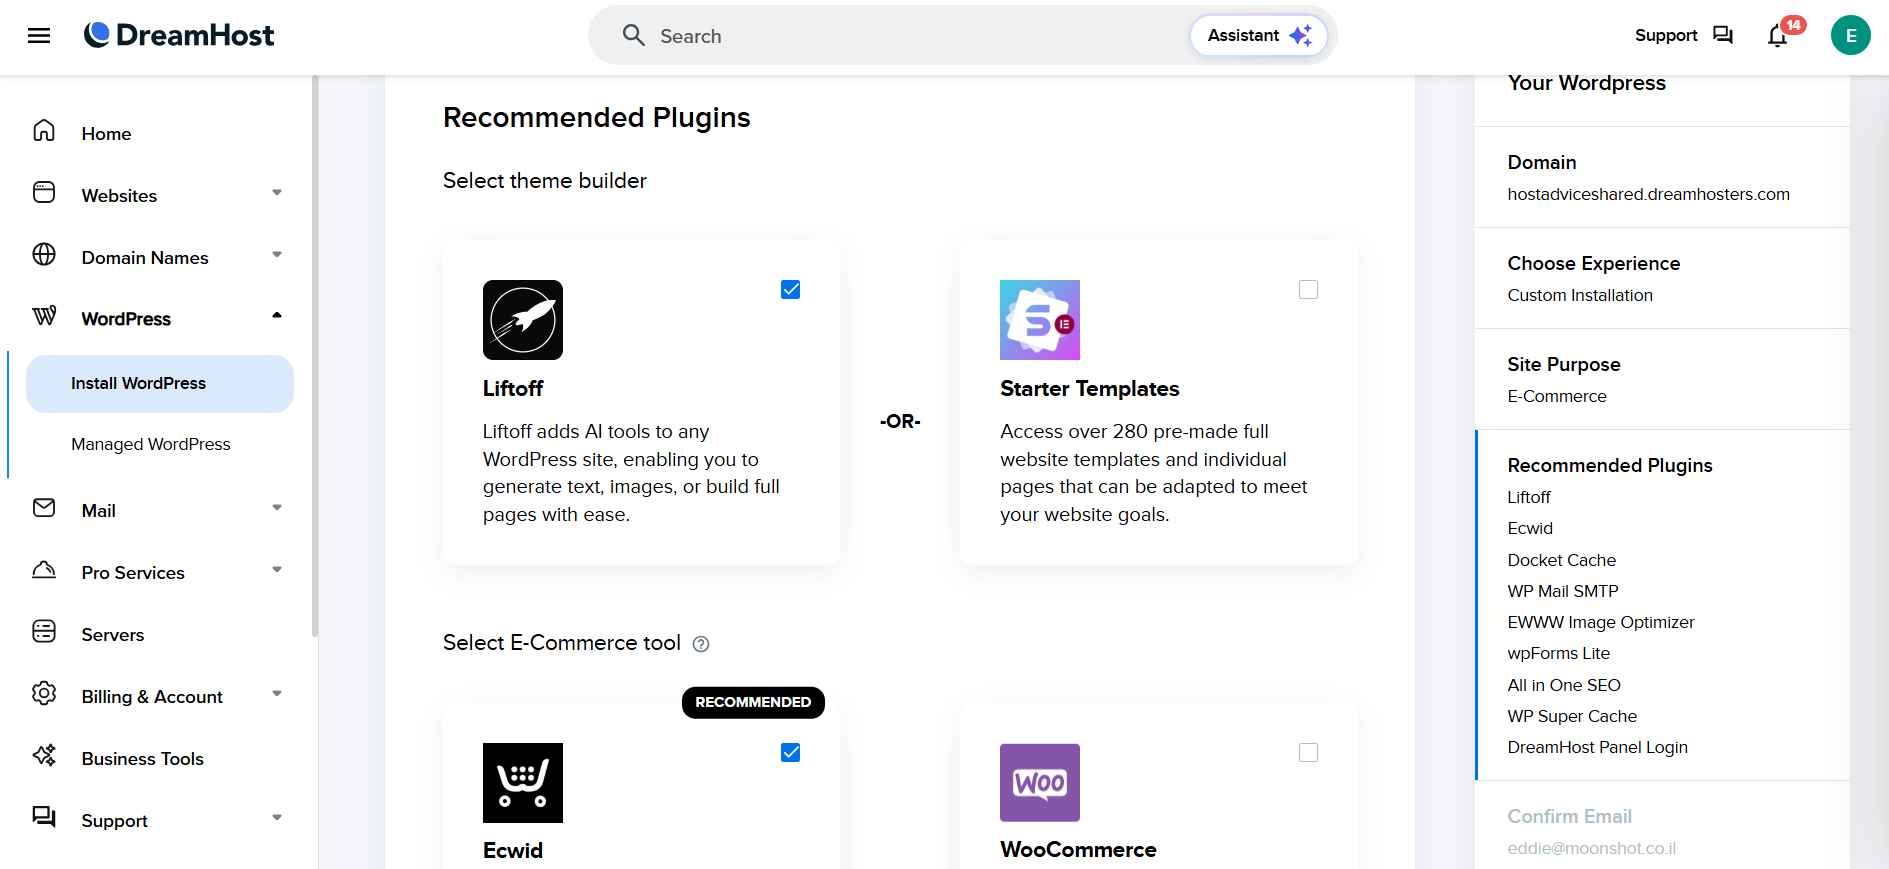This screenshot has width=1889, height=869.
Task: Collapse the WordPress menu arrow
Action: [277, 316]
